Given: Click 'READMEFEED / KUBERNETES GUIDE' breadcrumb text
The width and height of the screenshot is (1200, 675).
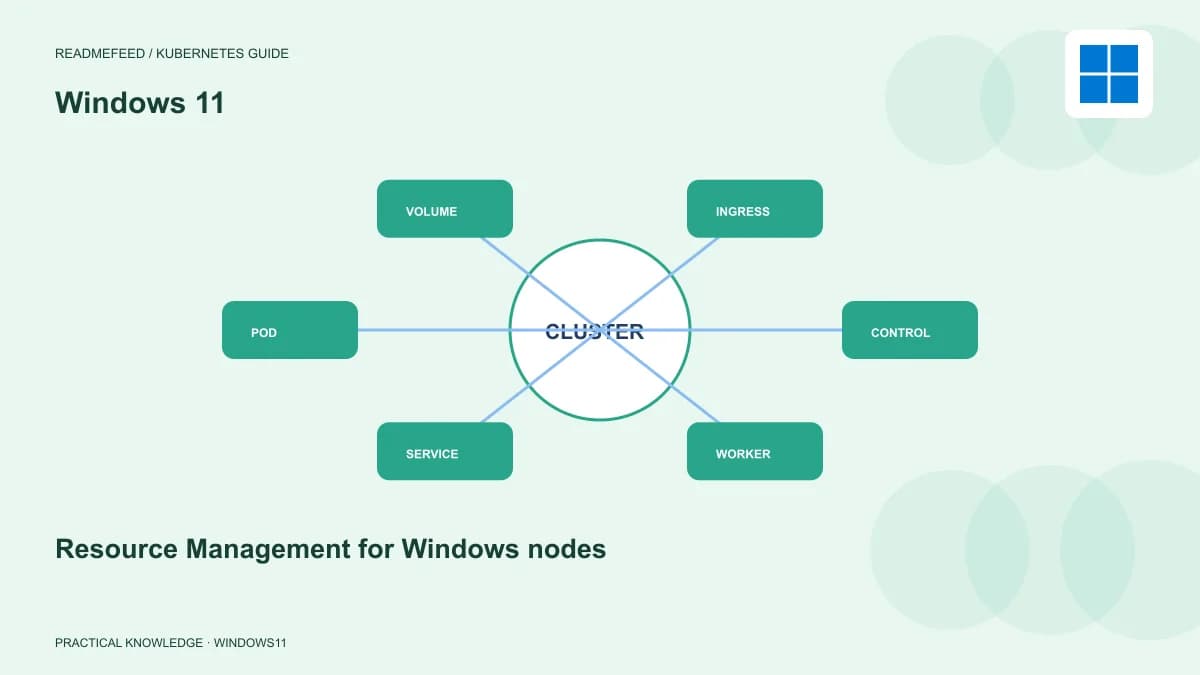Looking at the screenshot, I should pos(172,54).
